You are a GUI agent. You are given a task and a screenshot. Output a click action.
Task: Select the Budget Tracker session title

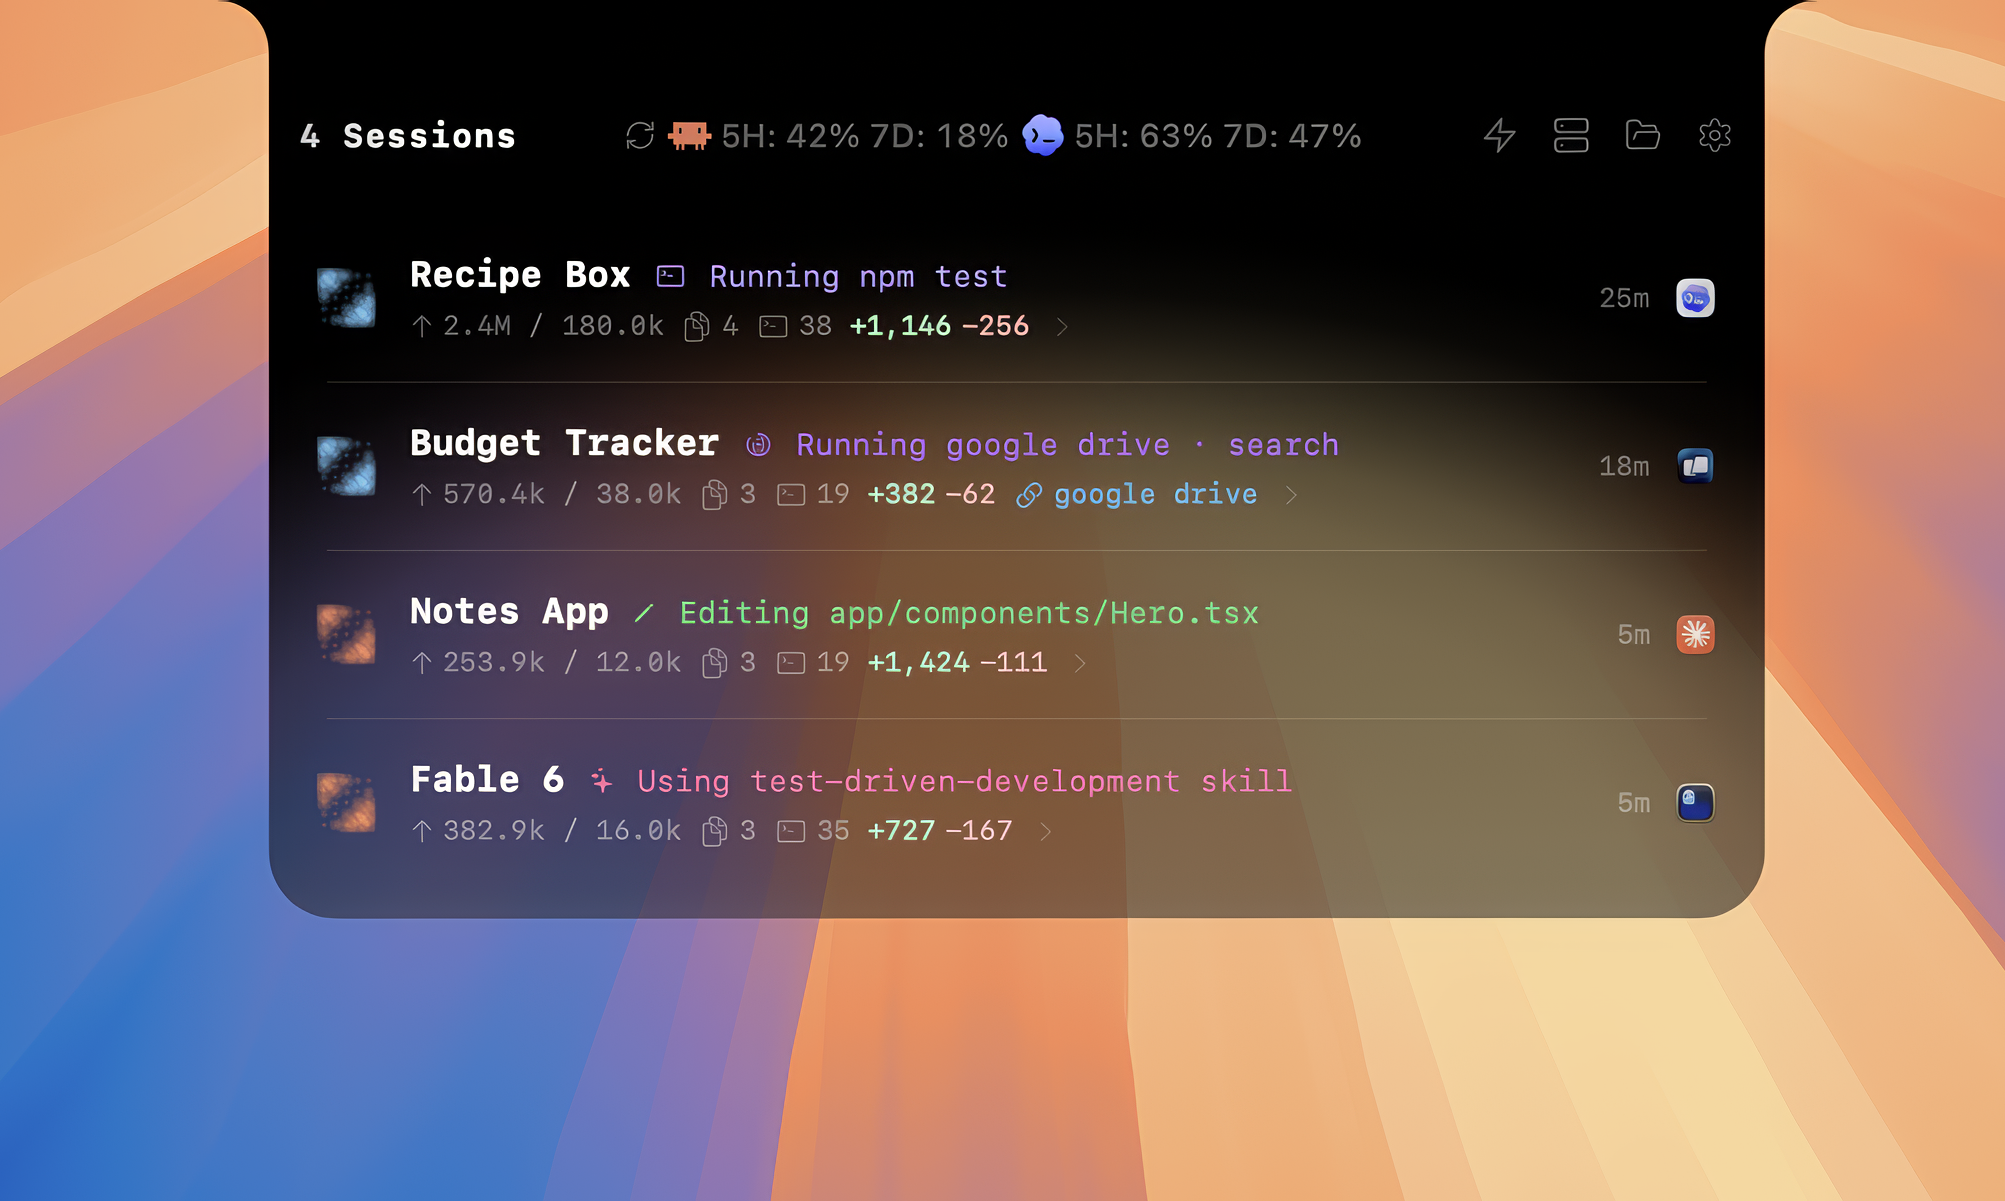564,442
